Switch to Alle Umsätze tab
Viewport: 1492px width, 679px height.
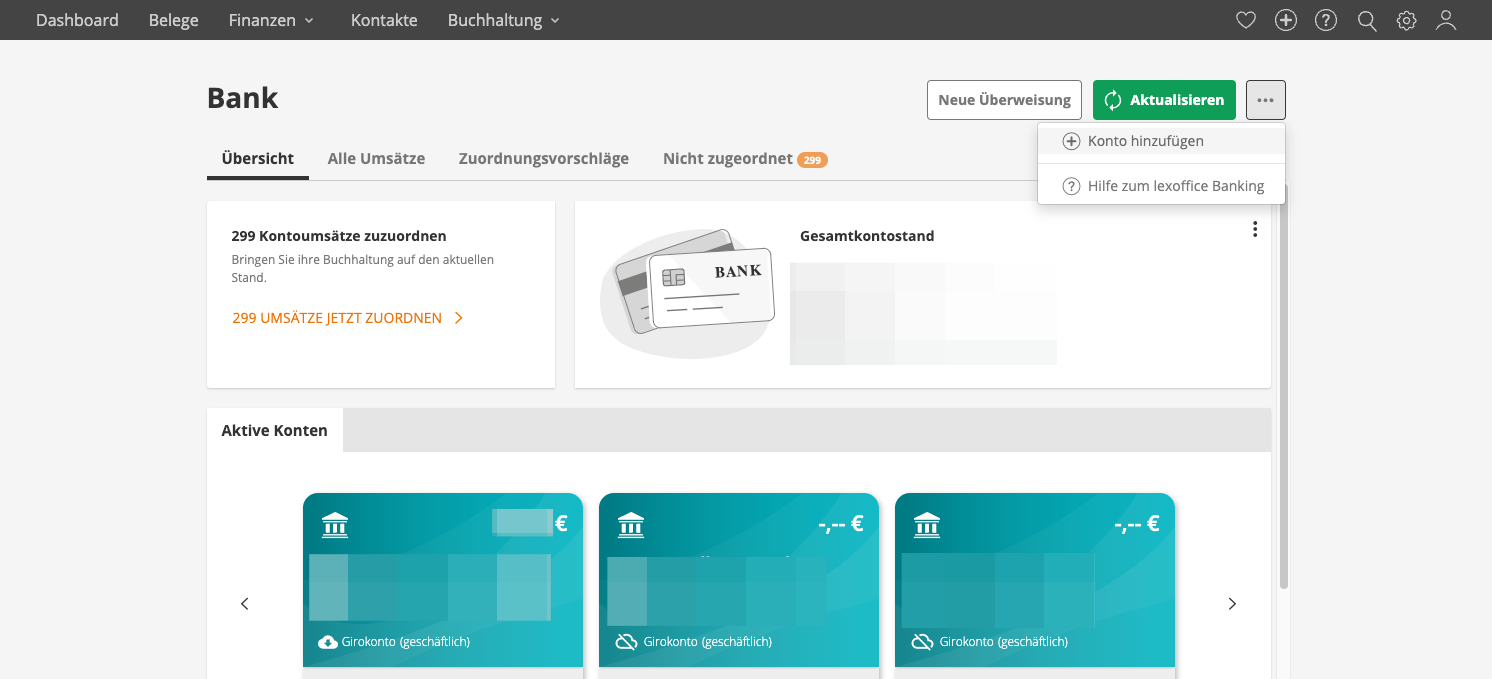(376, 158)
